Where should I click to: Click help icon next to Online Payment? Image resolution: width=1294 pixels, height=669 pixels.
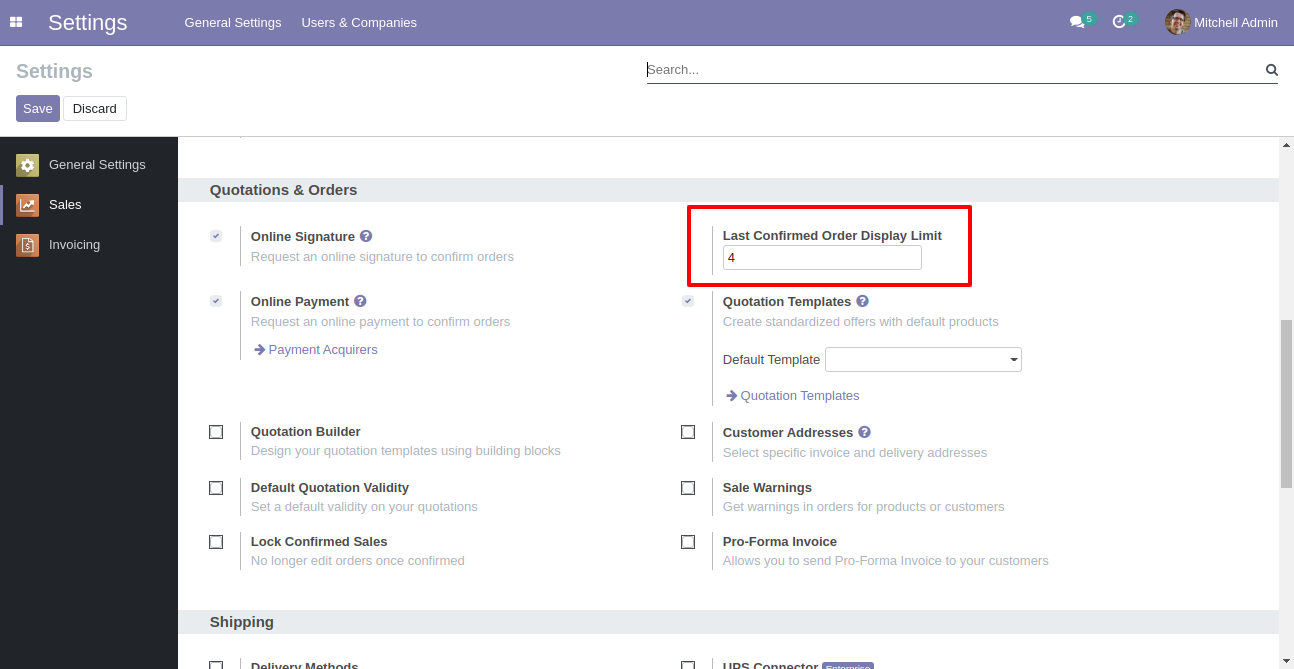tap(360, 301)
